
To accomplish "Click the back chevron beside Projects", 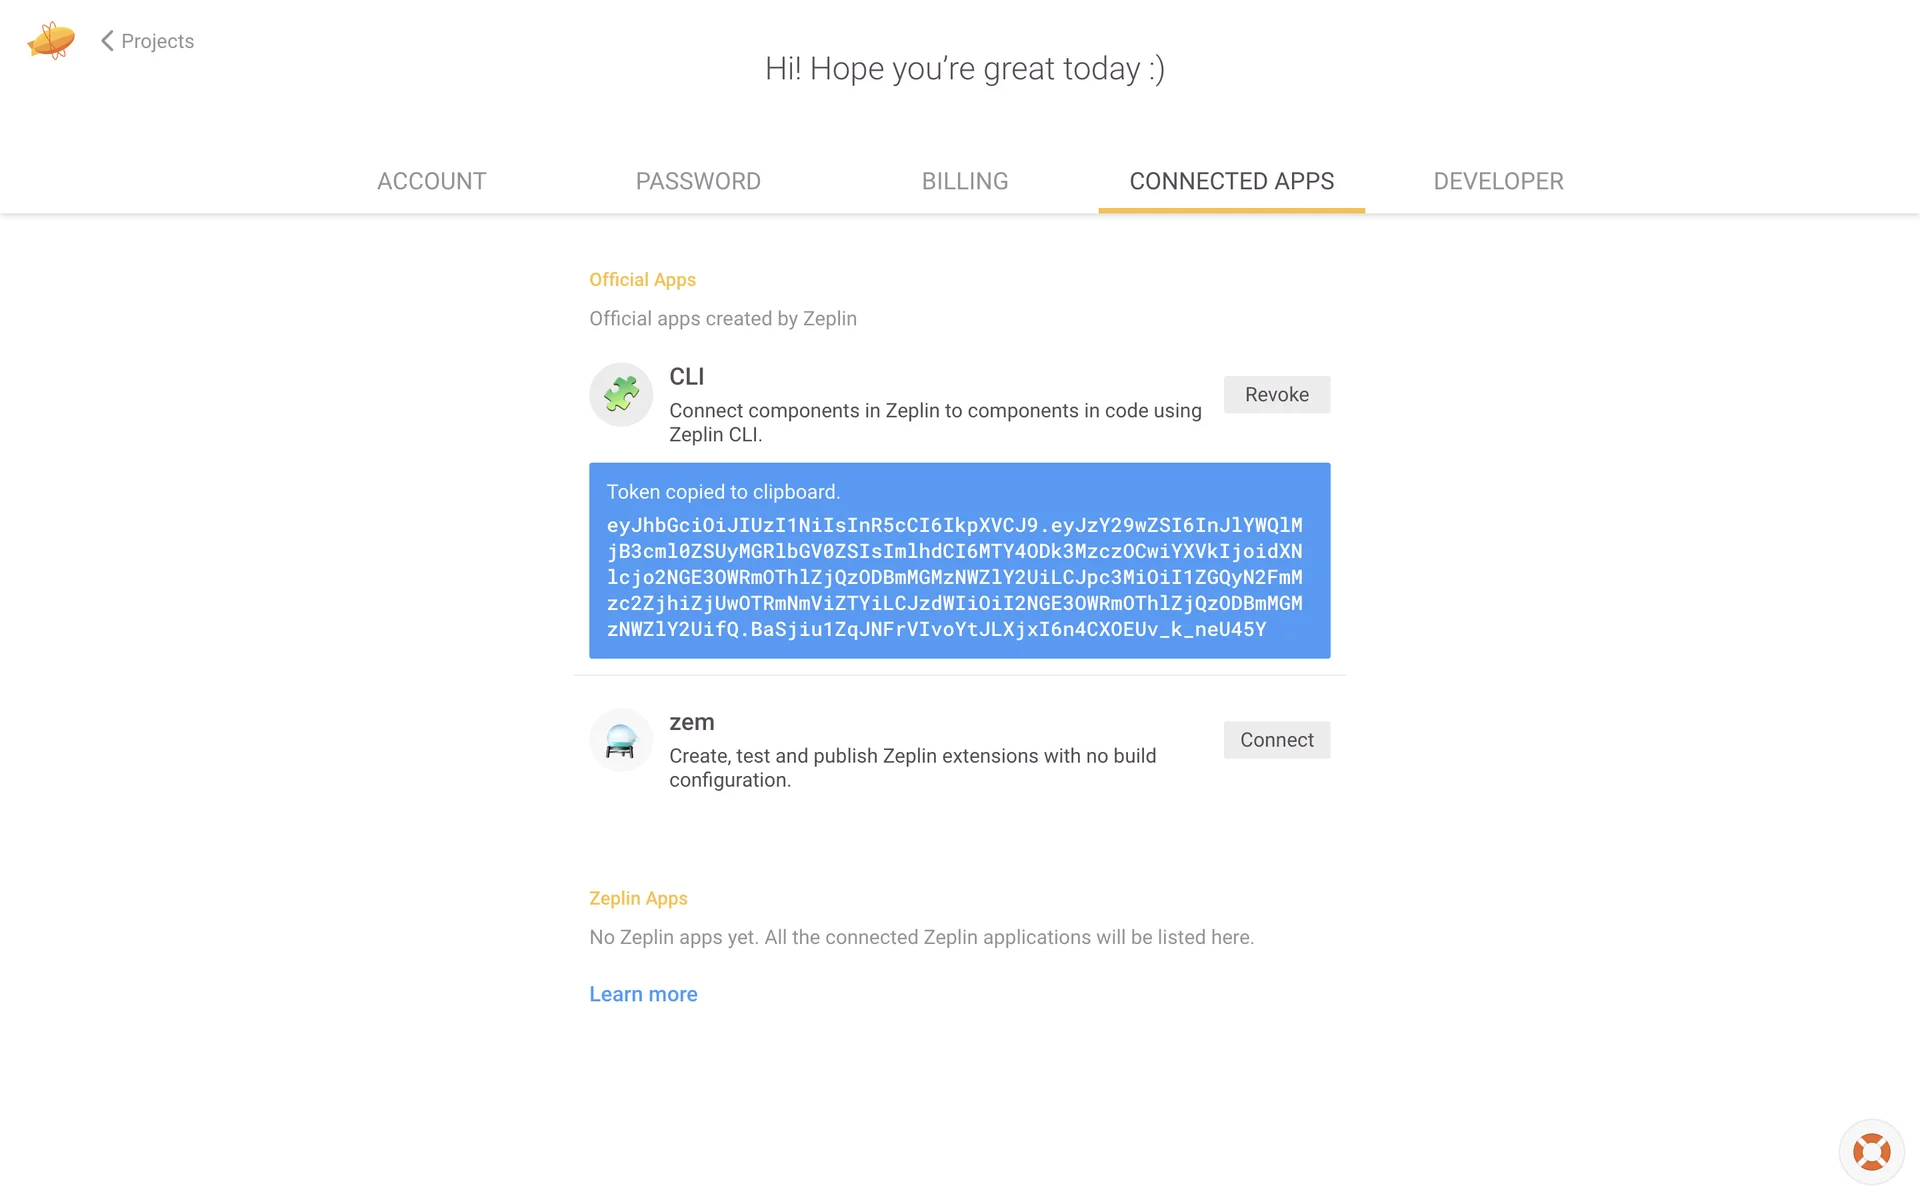I will click(107, 41).
